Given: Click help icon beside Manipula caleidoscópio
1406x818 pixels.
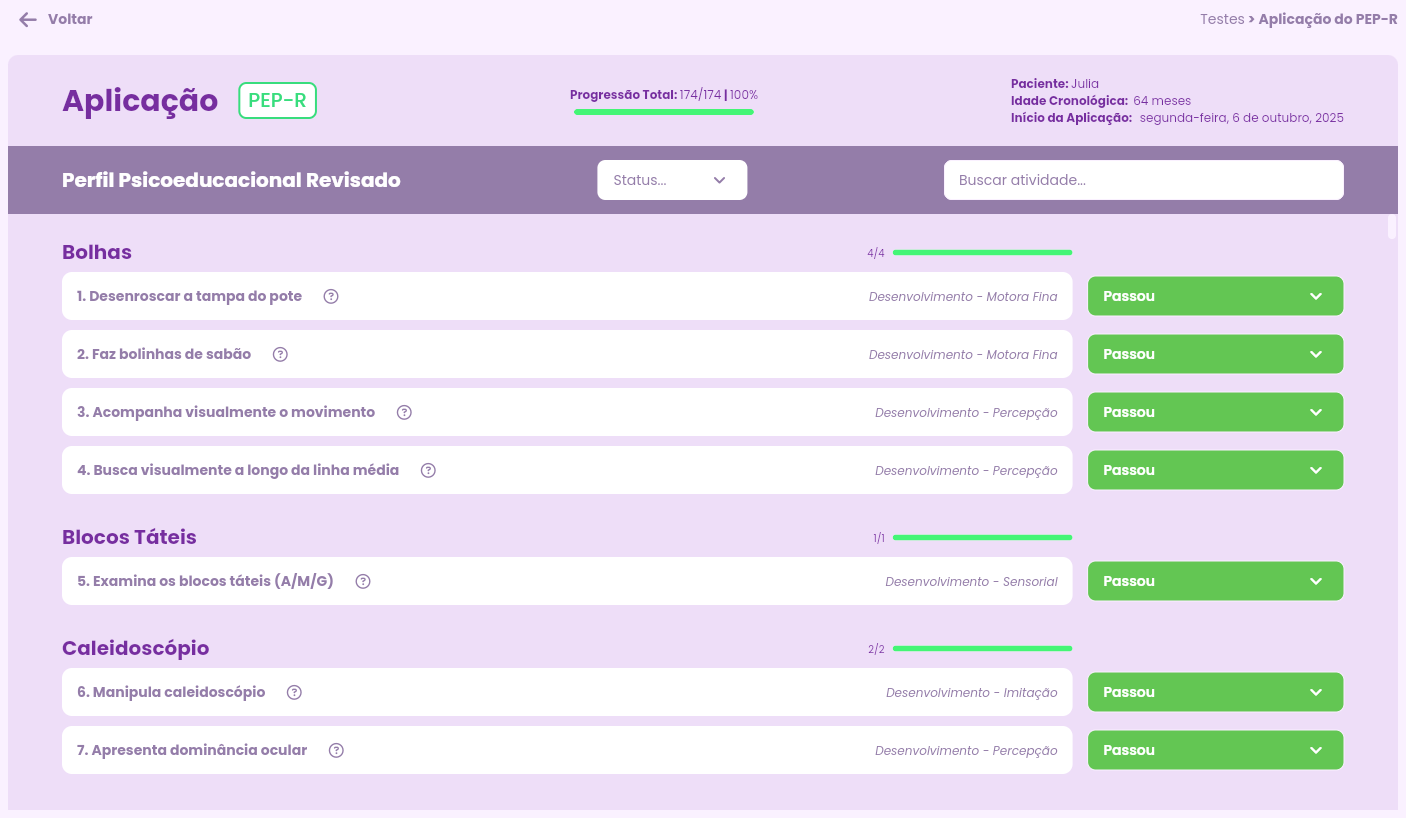Looking at the screenshot, I should coord(294,692).
